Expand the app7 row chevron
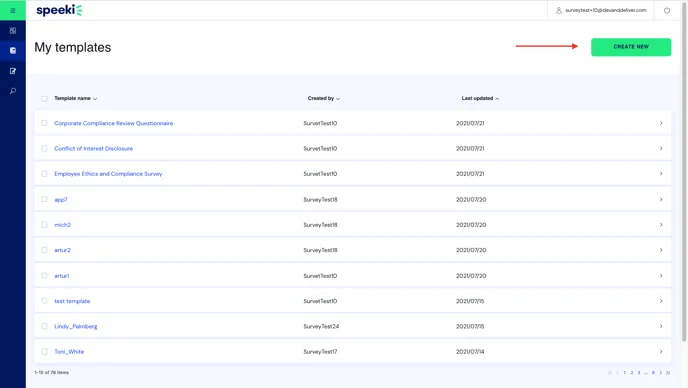Image resolution: width=688 pixels, height=388 pixels. (661, 199)
